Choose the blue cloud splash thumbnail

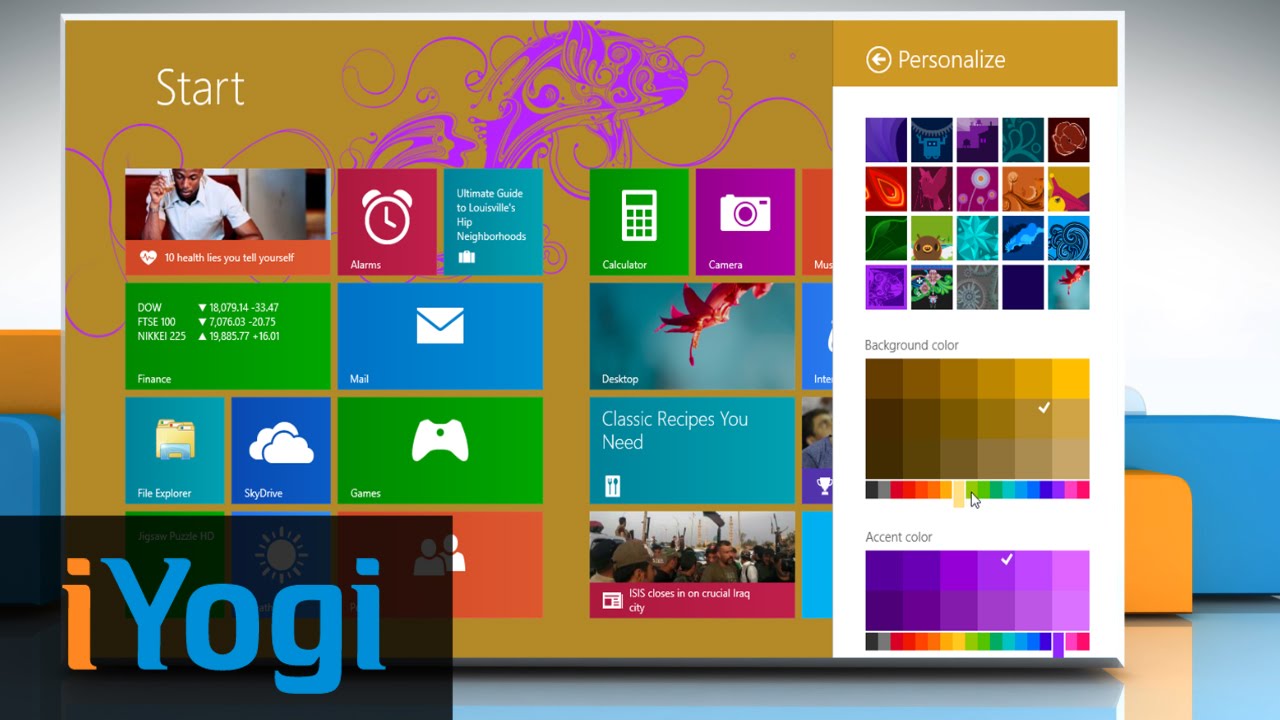pyautogui.click(x=1023, y=238)
